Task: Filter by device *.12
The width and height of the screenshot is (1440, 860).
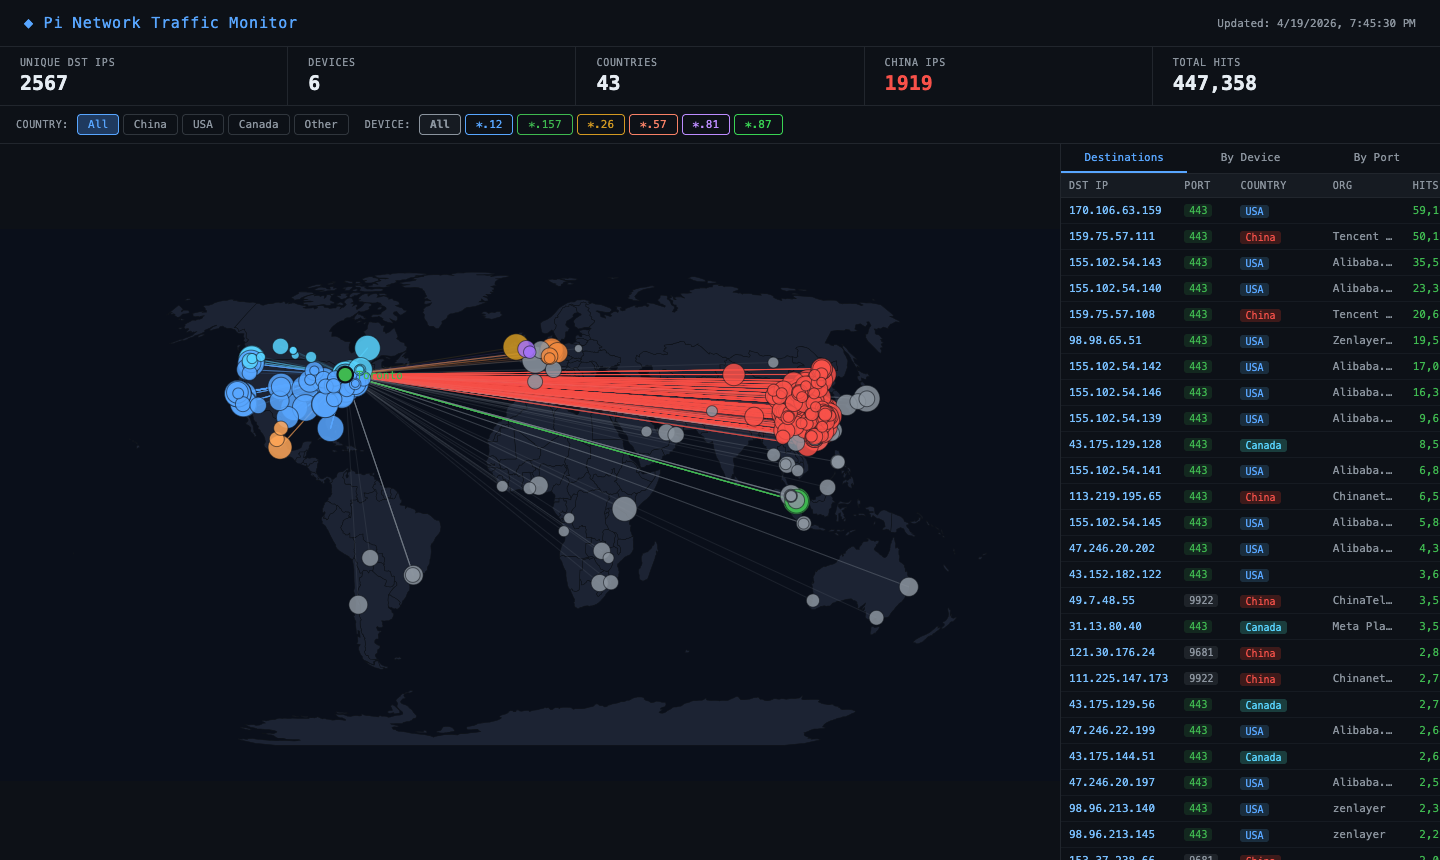Action: coord(489,124)
